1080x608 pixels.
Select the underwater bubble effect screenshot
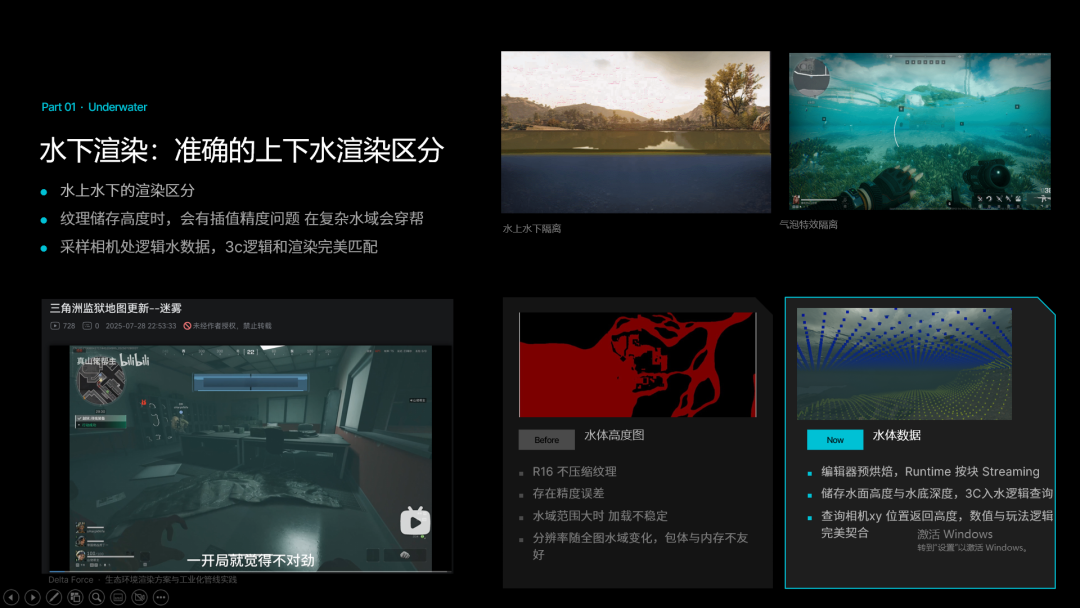coord(920,131)
